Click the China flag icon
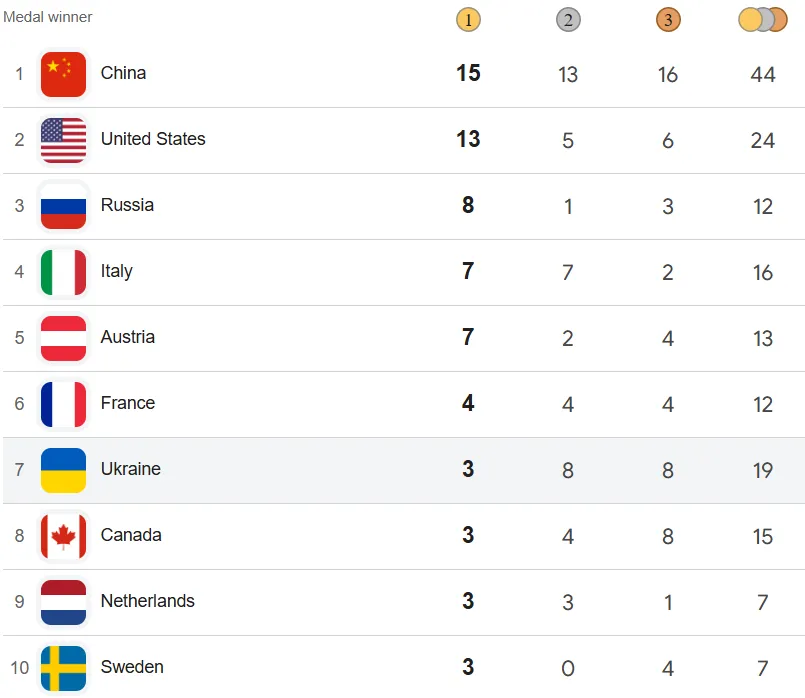The width and height of the screenshot is (805, 698). [63, 74]
